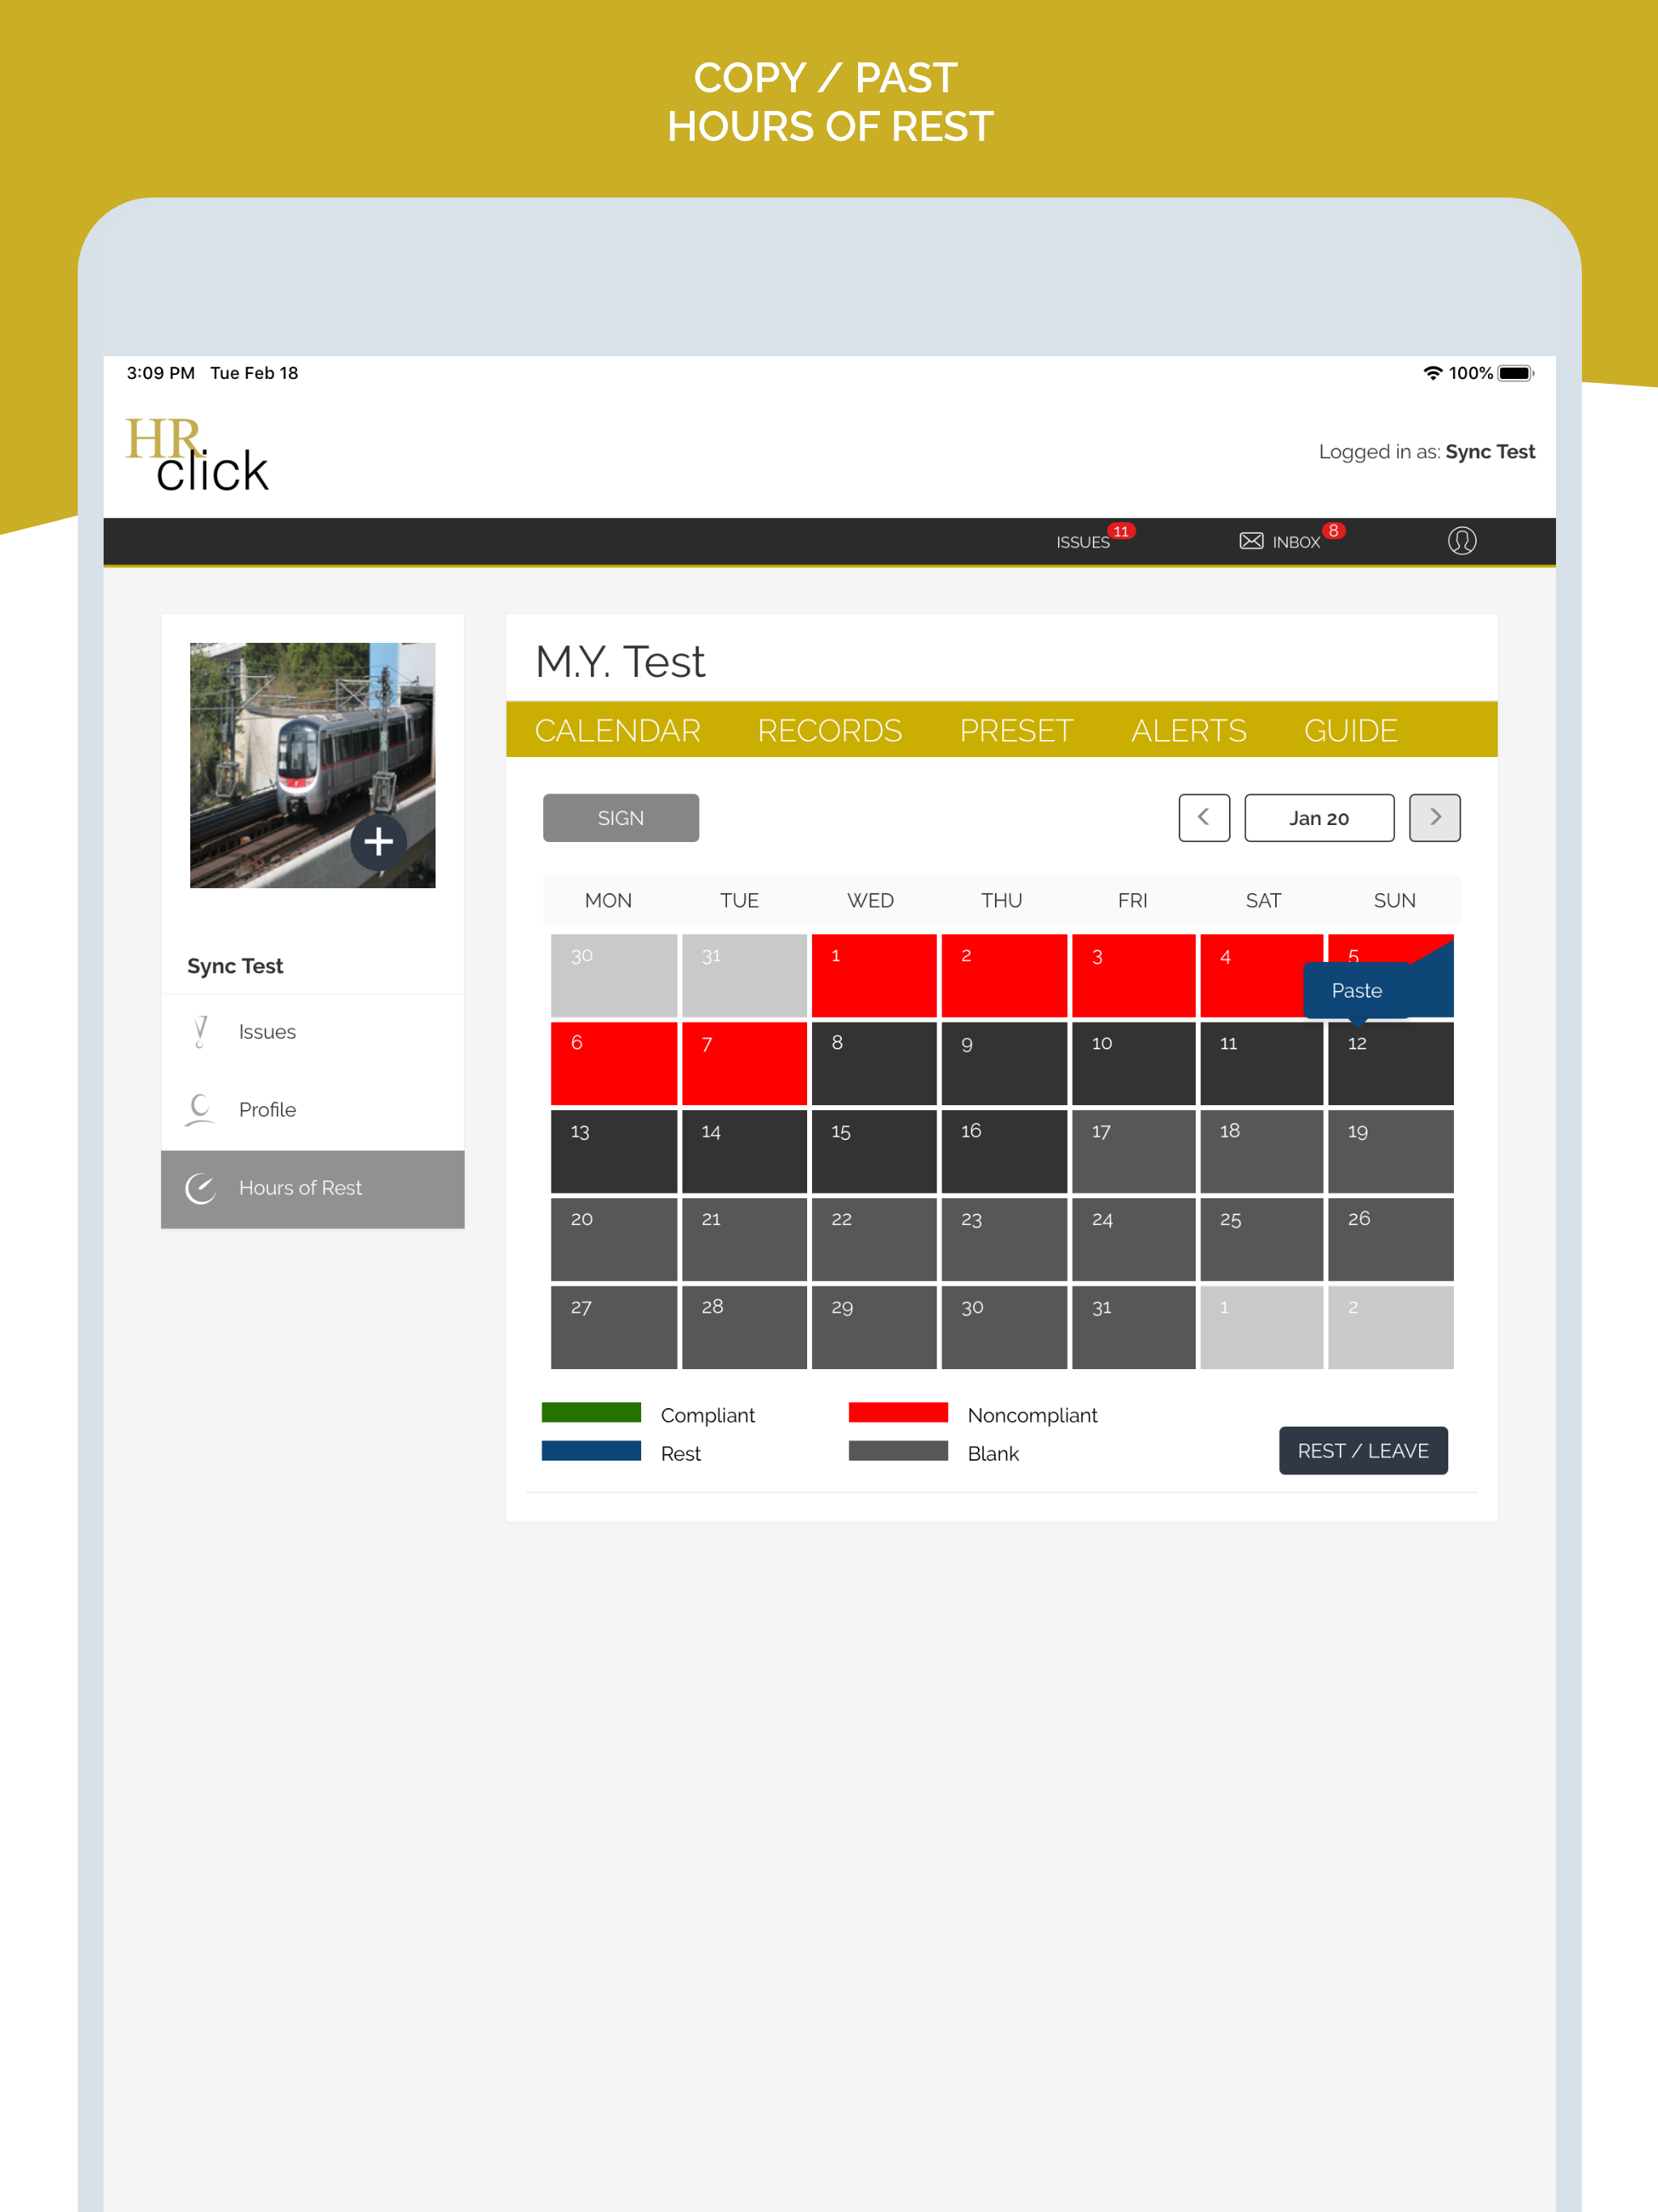
Task: Select calendar day 2 on Thursday
Action: coord(1004,976)
